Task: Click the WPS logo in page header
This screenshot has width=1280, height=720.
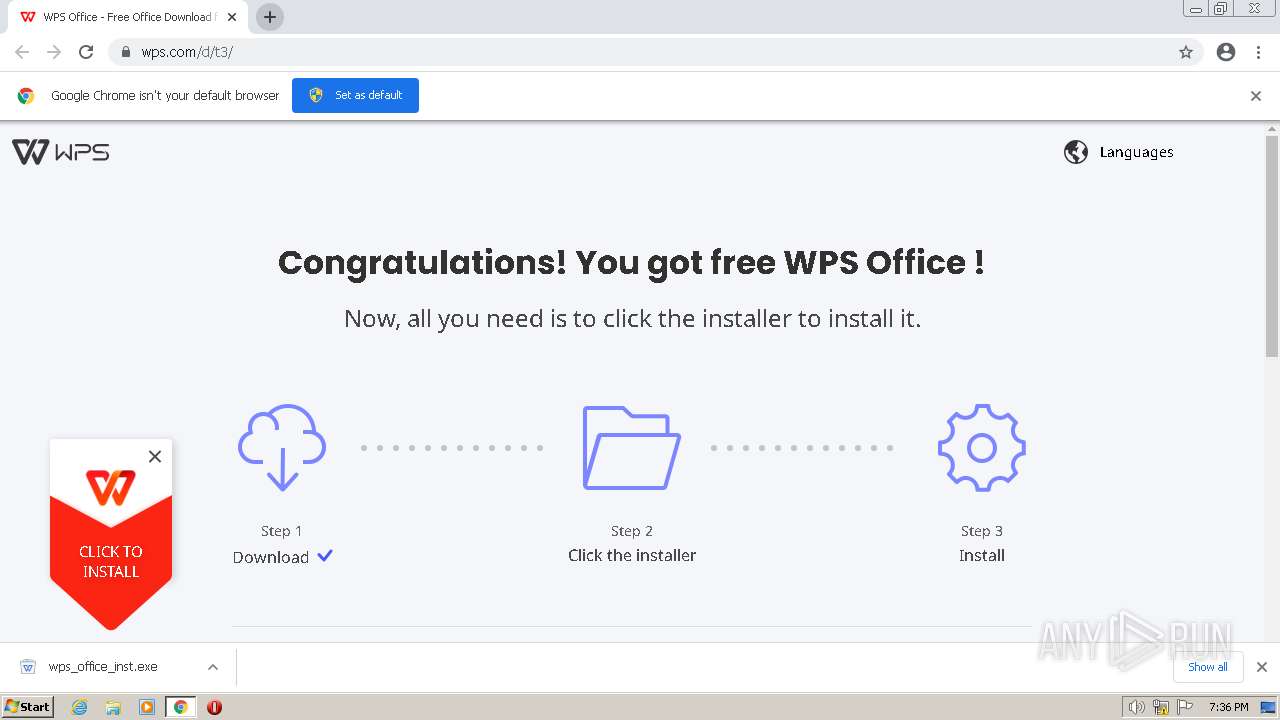Action: 60,152
